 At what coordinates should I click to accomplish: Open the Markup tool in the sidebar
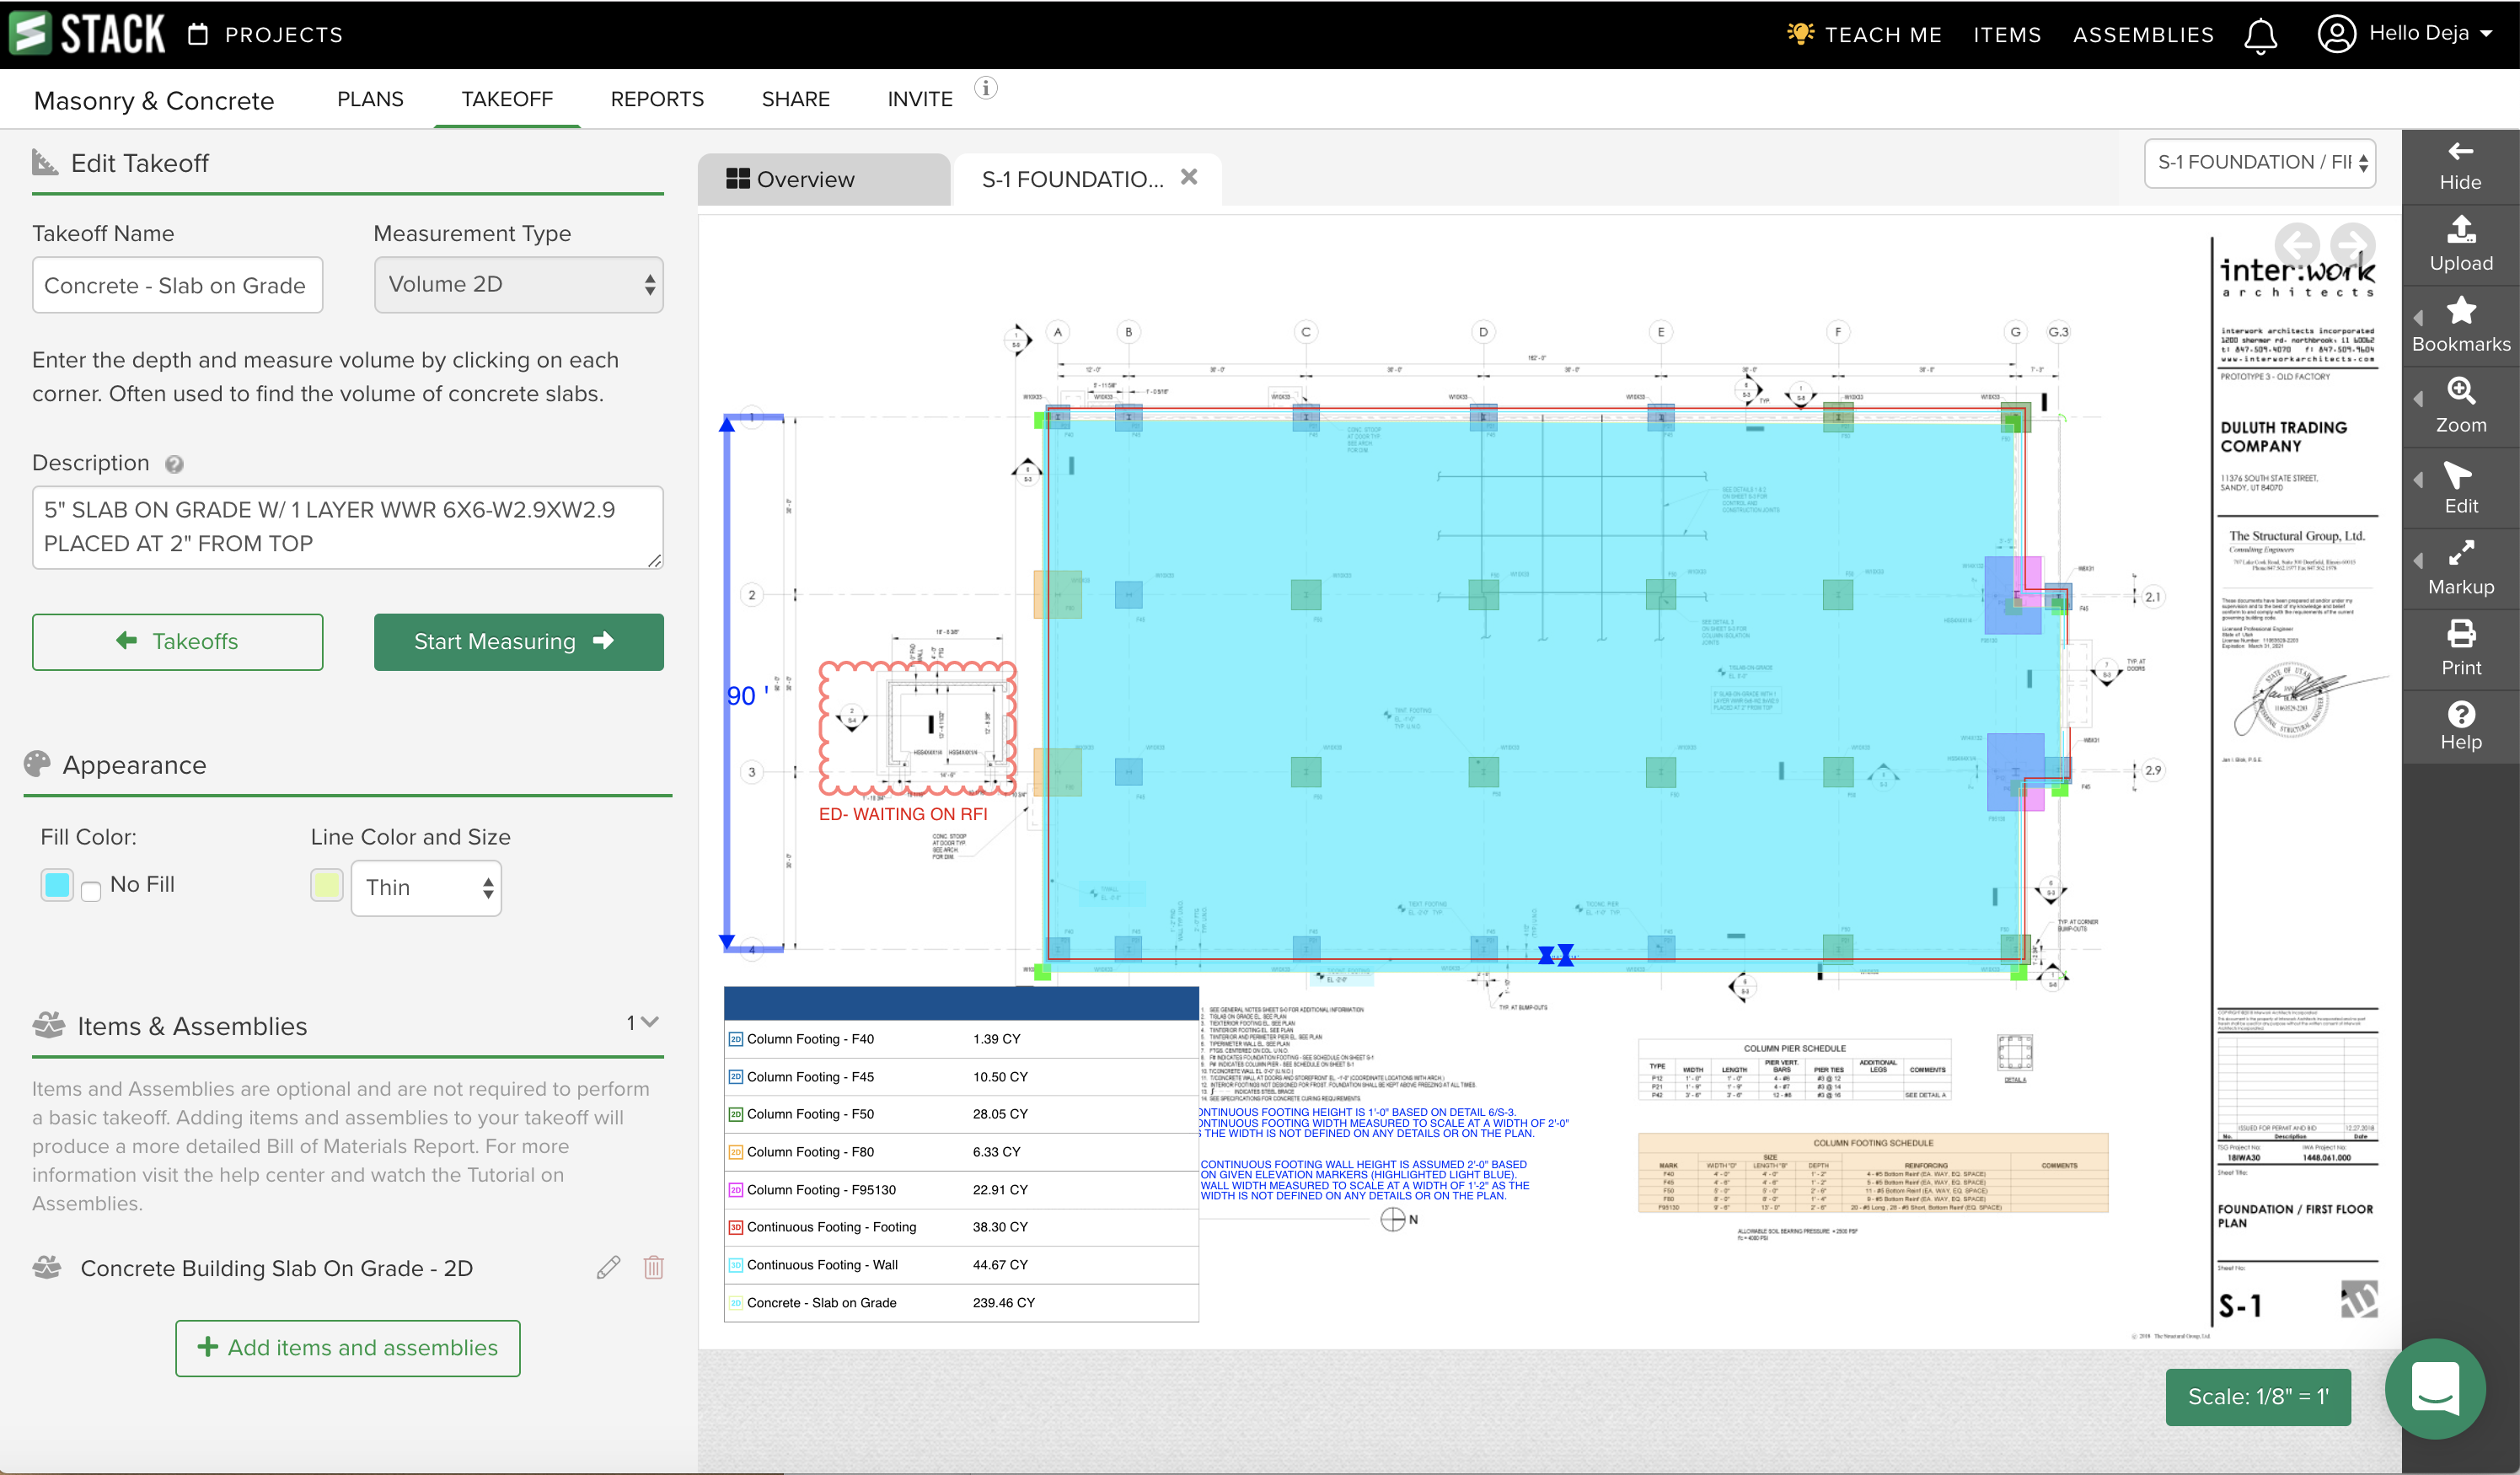2461,568
